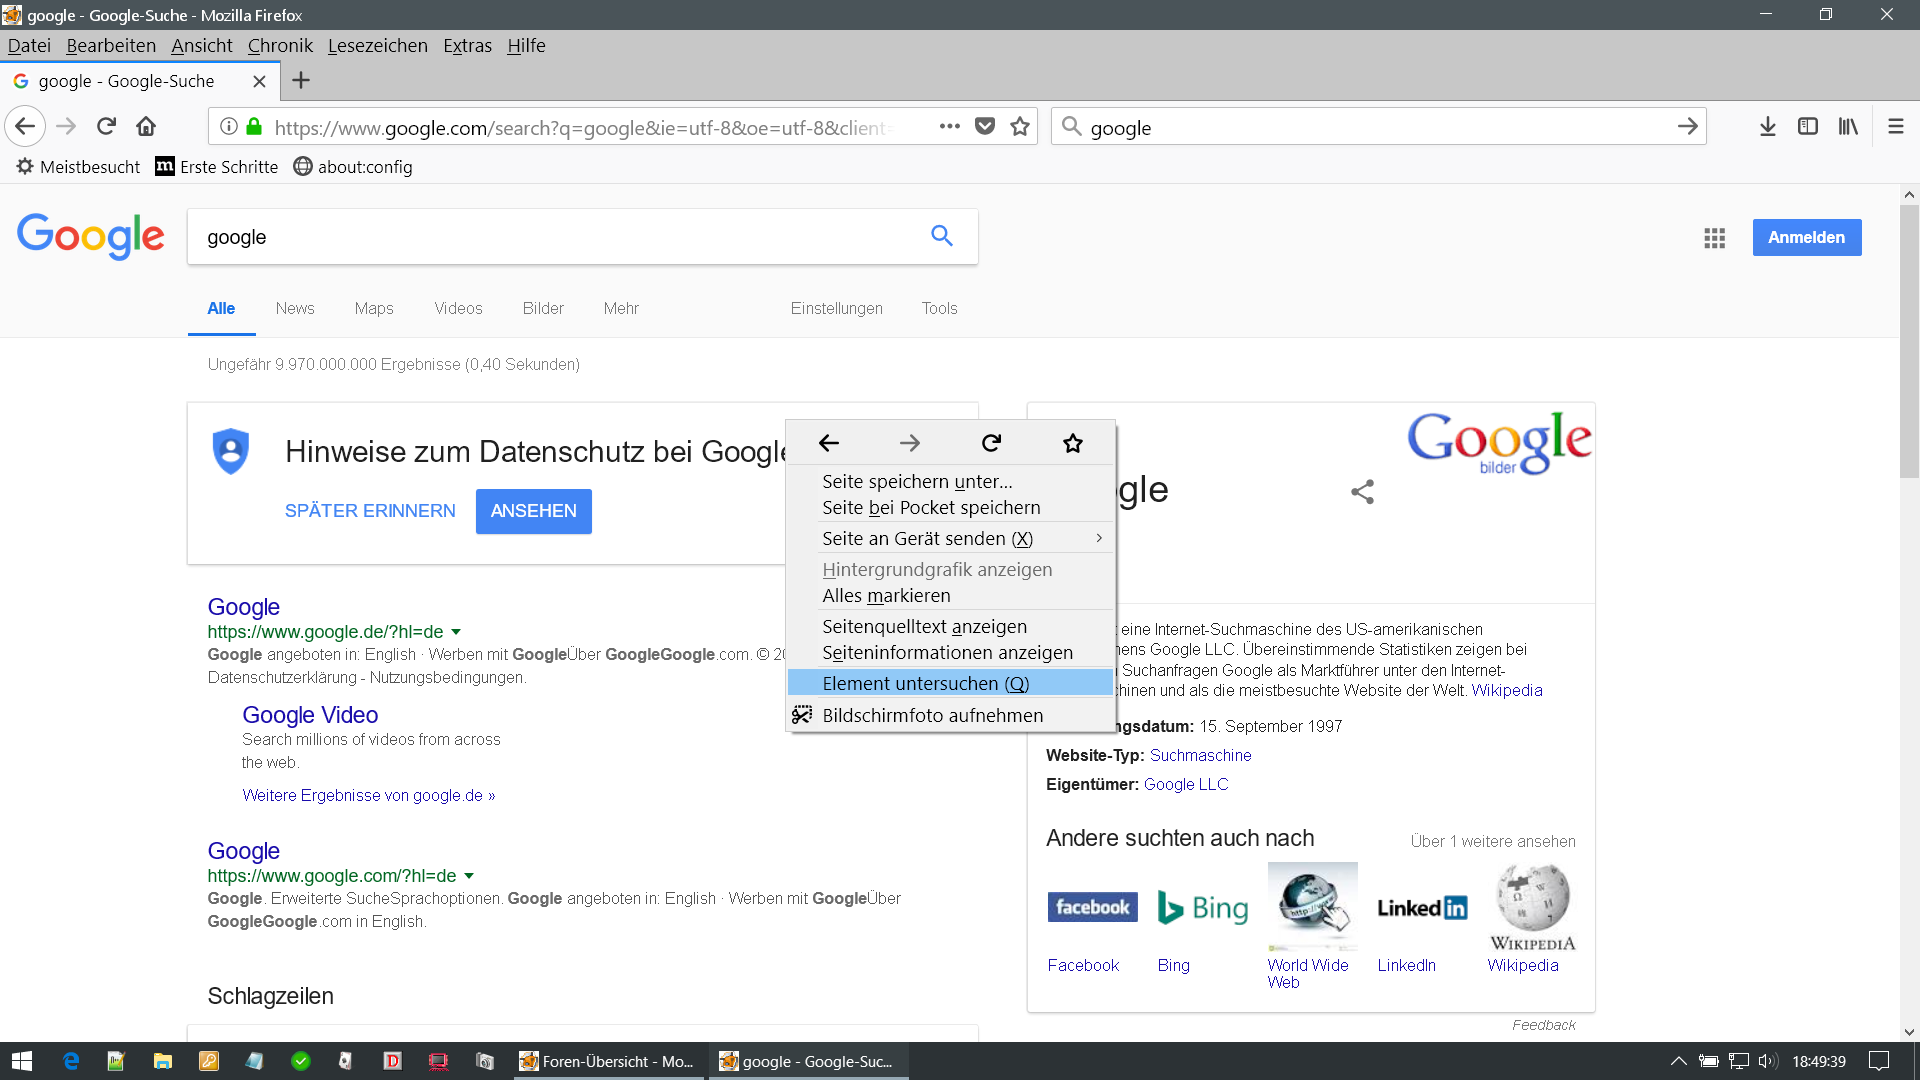Image resolution: width=1920 pixels, height=1080 pixels.
Task: Expand dropdown arrow next to google.de URL
Action: point(456,632)
